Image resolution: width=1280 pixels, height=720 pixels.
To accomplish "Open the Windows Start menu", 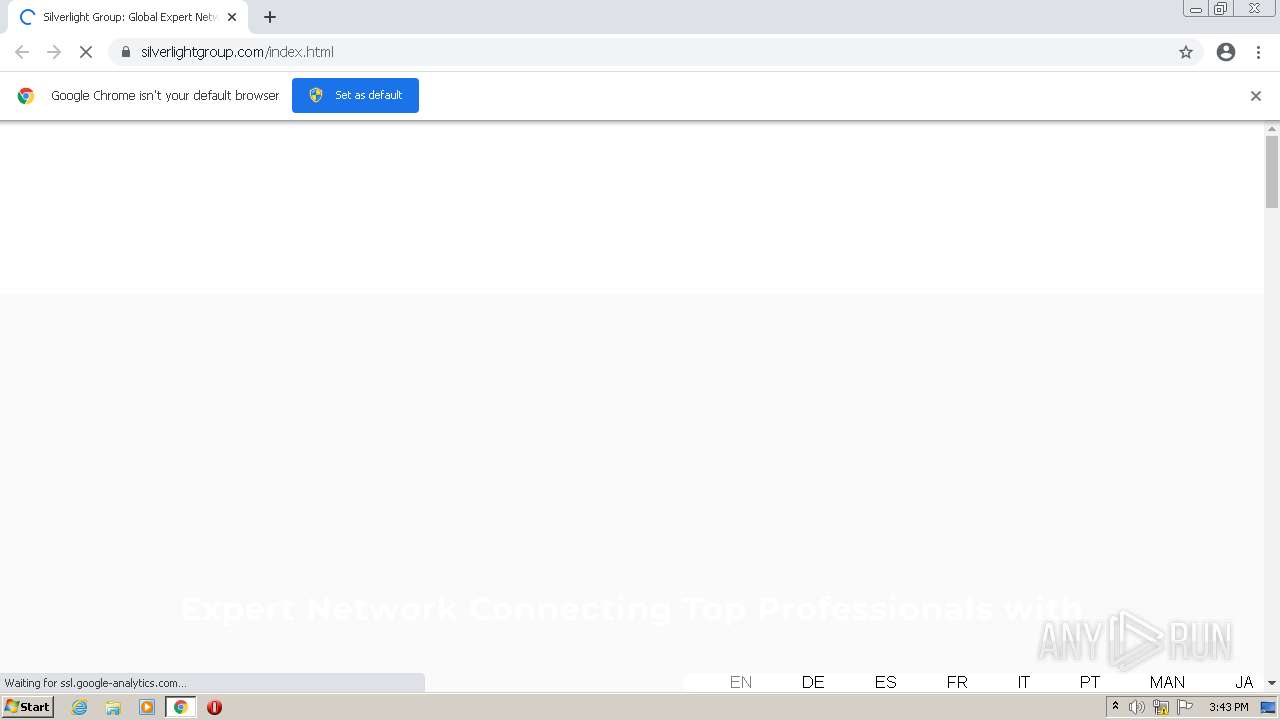I will pyautogui.click(x=28, y=707).
